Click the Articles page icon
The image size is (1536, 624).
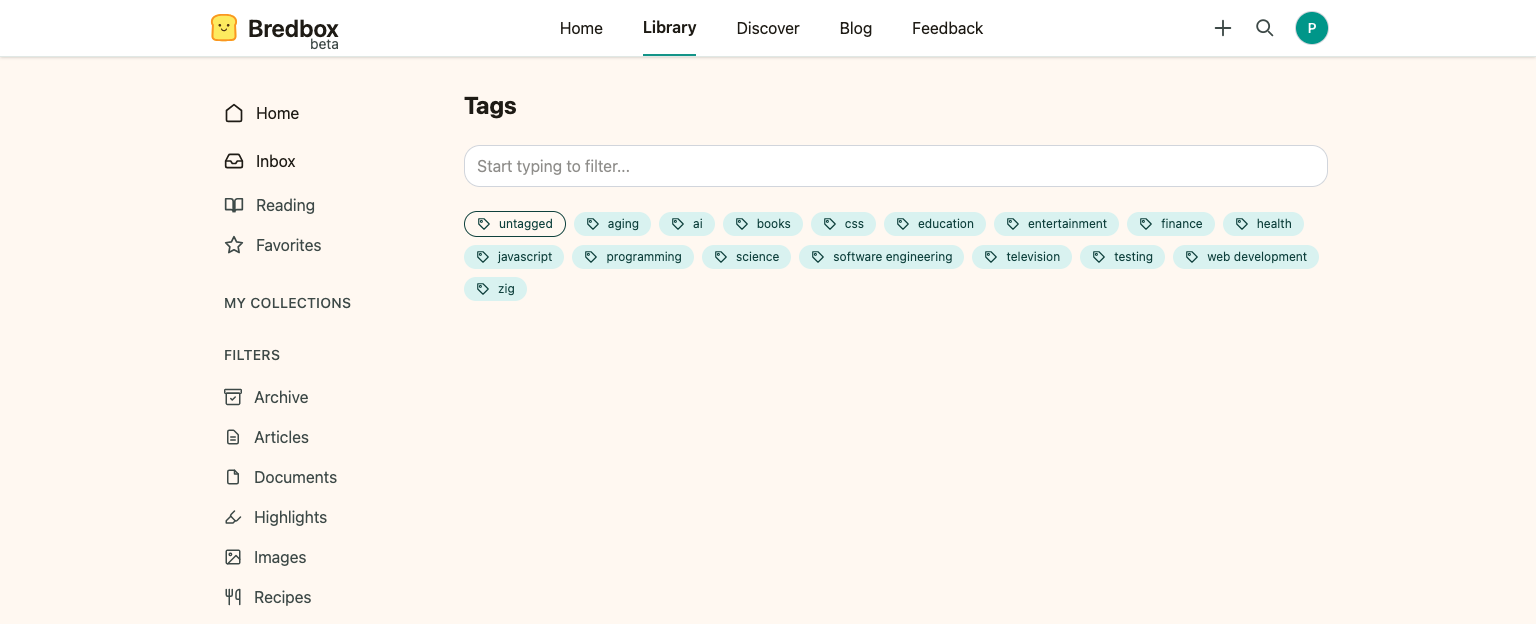[x=233, y=437]
